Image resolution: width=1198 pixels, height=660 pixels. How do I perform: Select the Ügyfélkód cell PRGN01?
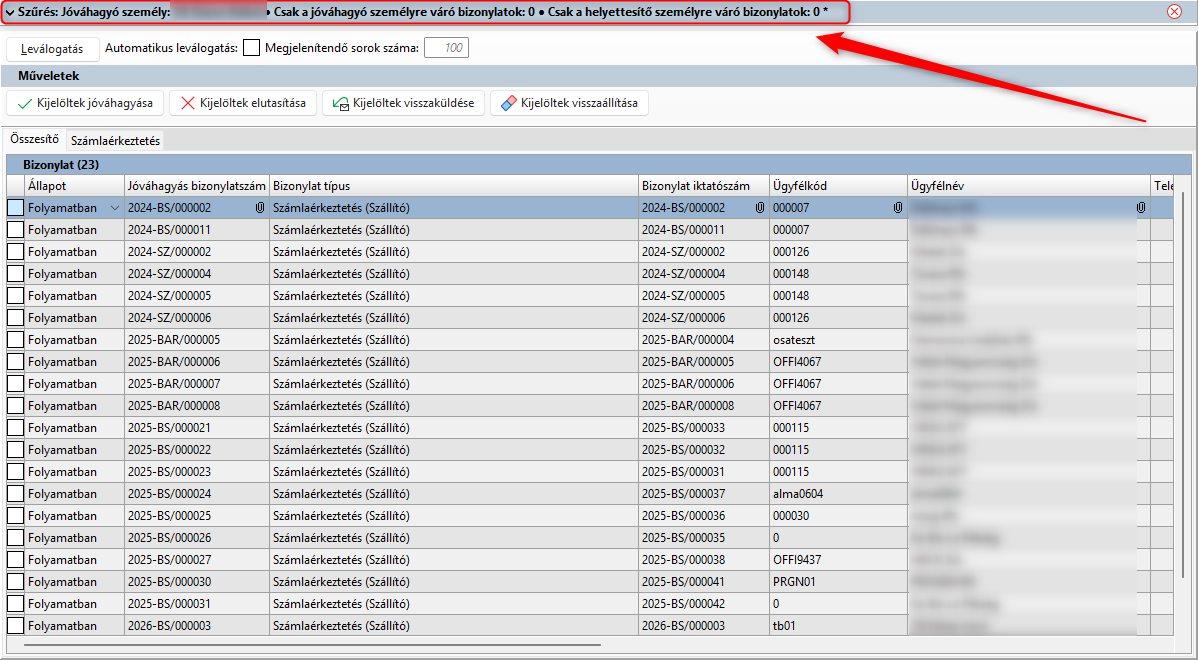[838, 581]
